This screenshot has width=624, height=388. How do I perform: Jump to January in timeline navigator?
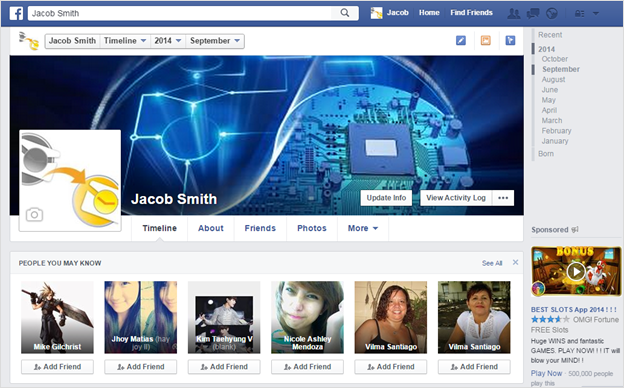555,141
